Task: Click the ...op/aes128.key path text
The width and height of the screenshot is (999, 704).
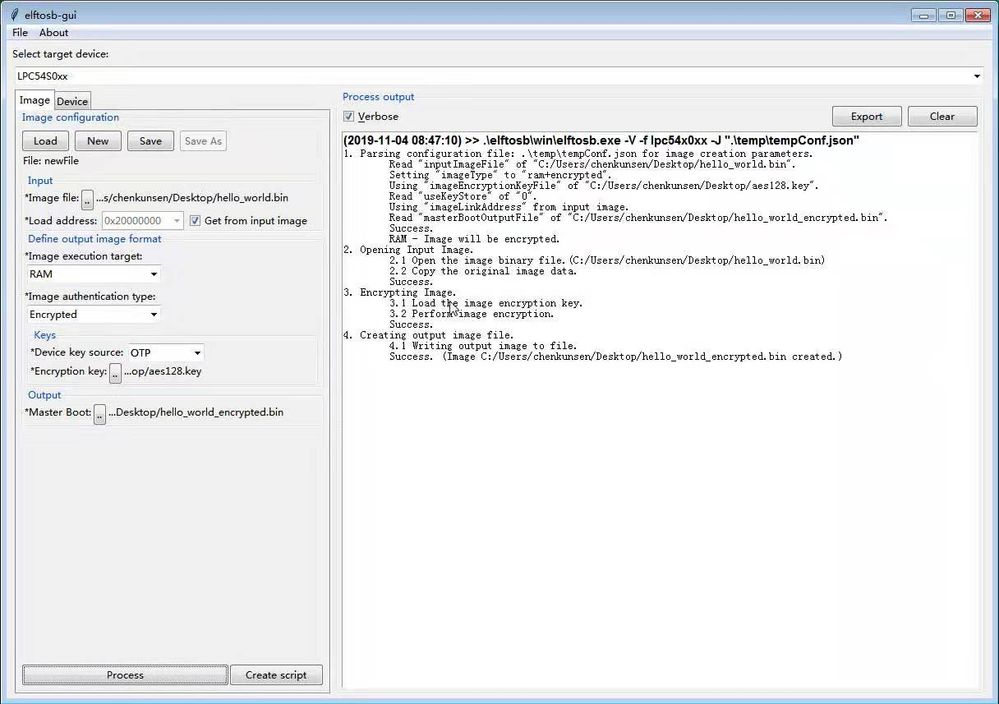Action: tap(162, 371)
